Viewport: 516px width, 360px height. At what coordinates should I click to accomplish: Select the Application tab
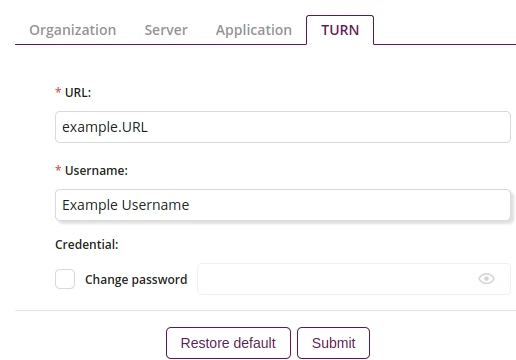point(254,30)
